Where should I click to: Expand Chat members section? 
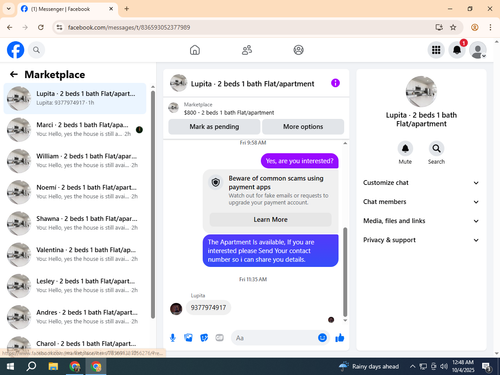click(421, 202)
